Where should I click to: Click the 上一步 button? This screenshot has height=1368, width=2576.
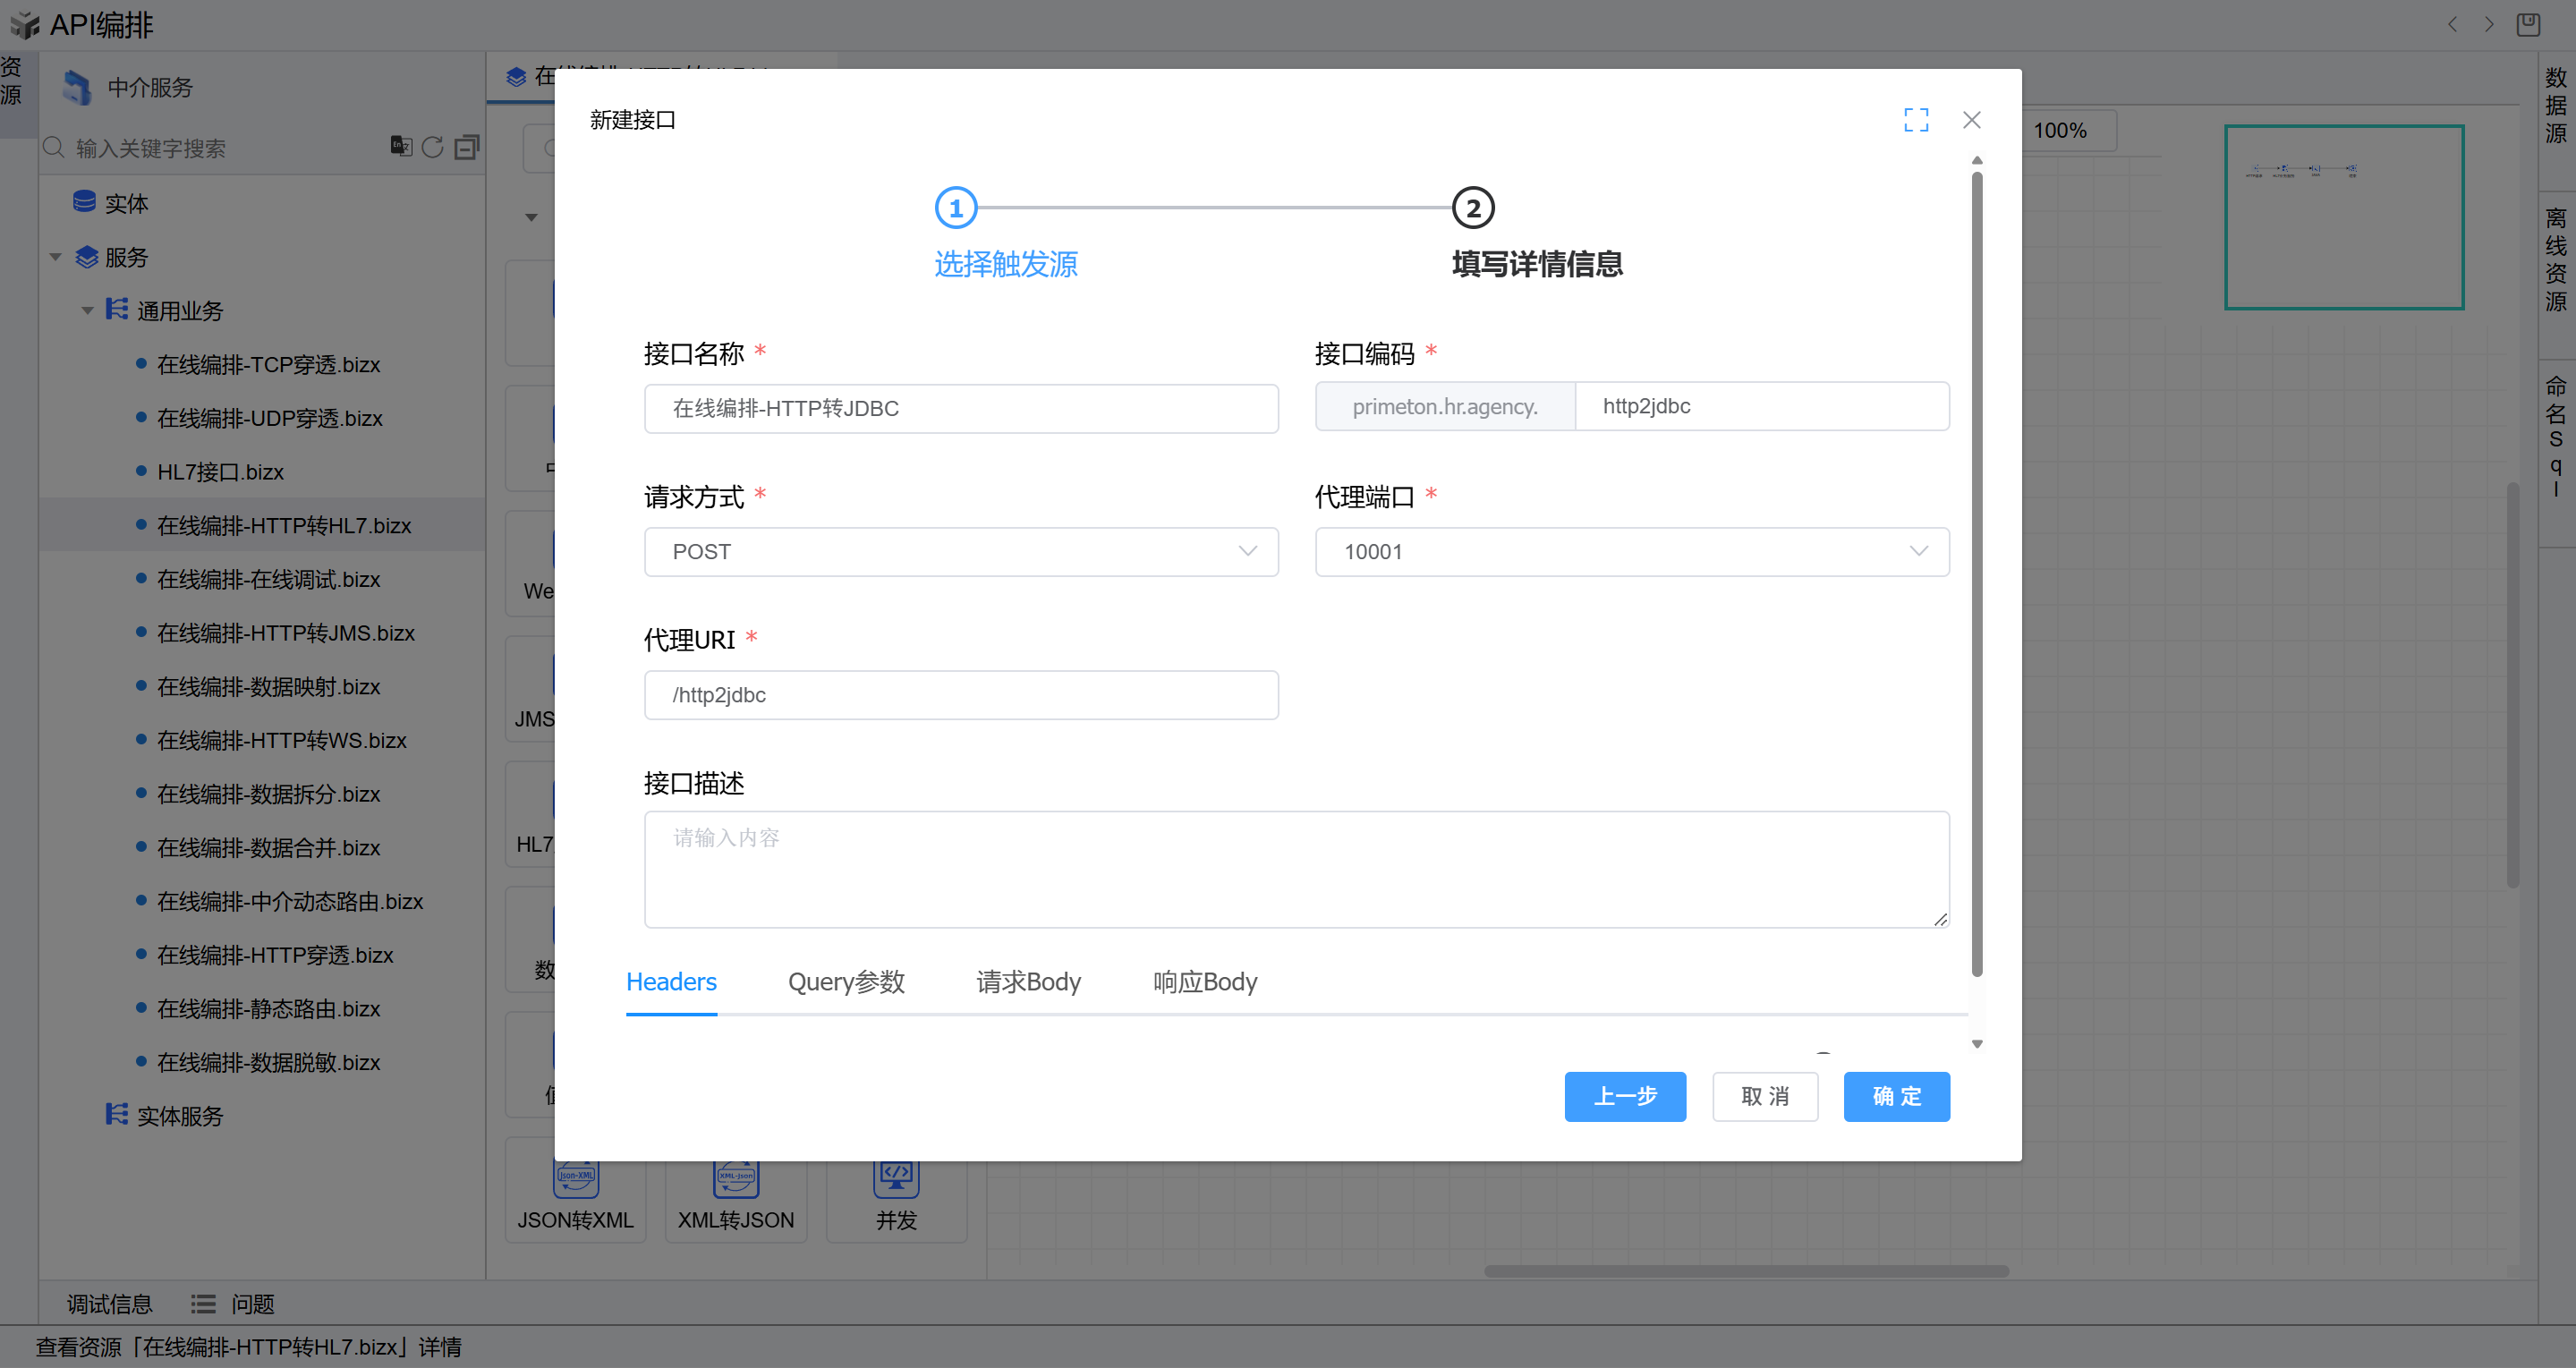click(1624, 1096)
